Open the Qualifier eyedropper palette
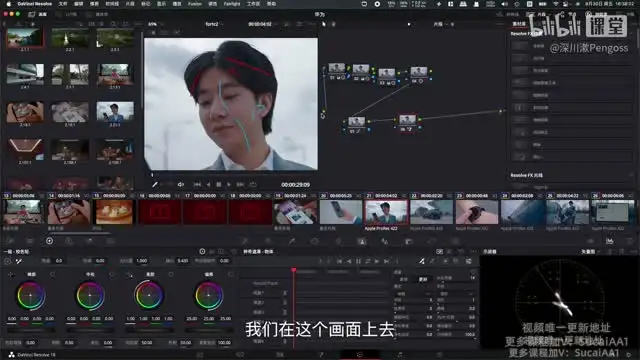Screen dimensions: 640x360 pos(292,241)
